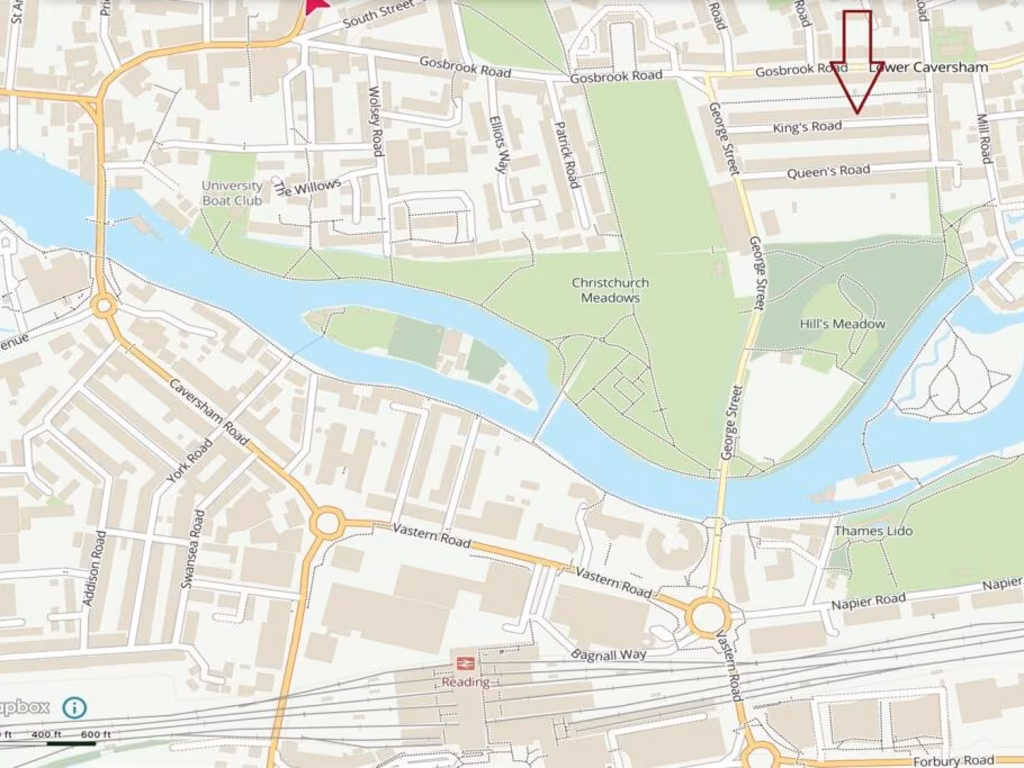Click the Queen's Road street label

[x=828, y=172]
